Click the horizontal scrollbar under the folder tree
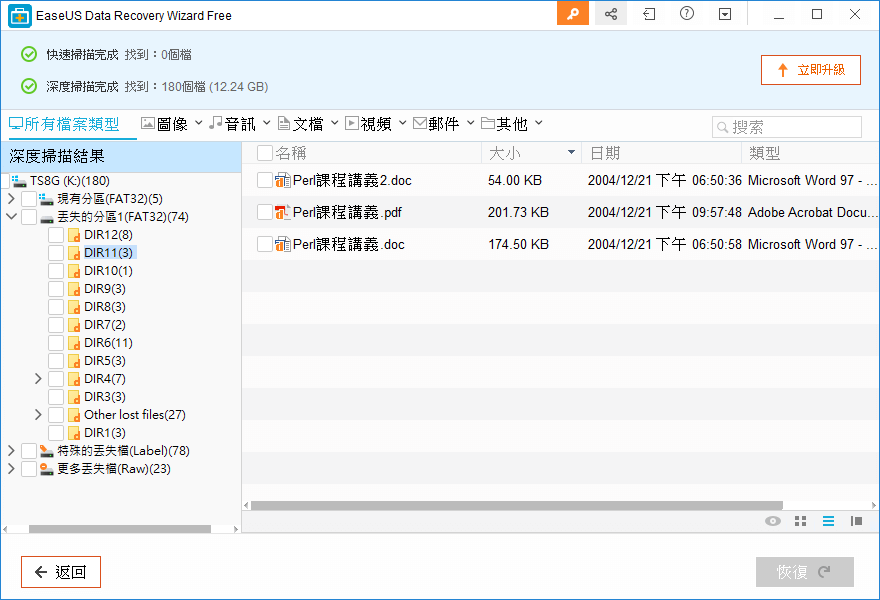This screenshot has width=880, height=600. [120, 527]
